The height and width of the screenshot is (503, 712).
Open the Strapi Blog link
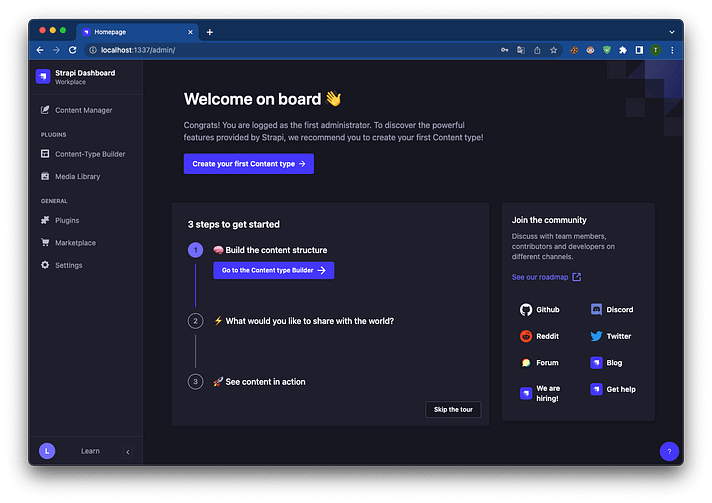pyautogui.click(x=606, y=362)
